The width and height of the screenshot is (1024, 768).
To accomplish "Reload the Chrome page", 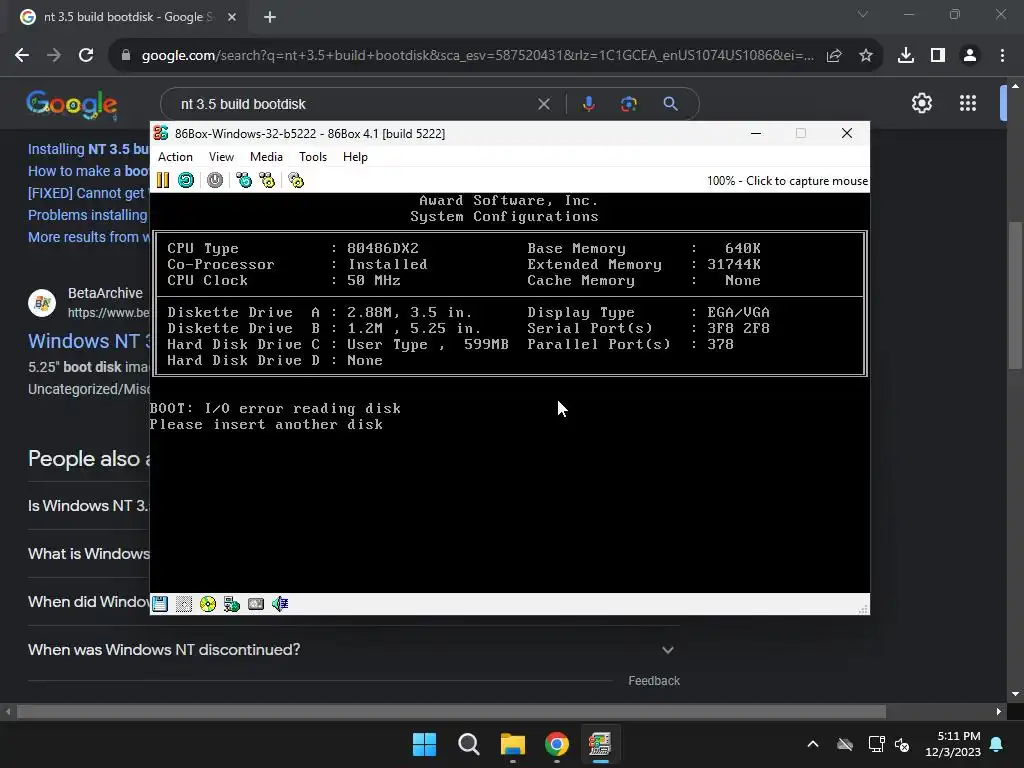I will pyautogui.click(x=86, y=56).
